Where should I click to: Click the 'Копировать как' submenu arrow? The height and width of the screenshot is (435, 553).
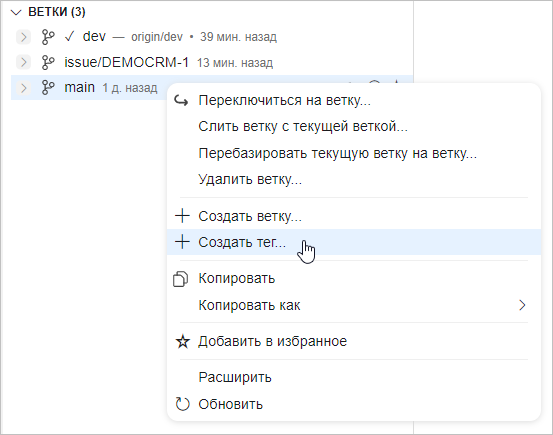pos(522,305)
